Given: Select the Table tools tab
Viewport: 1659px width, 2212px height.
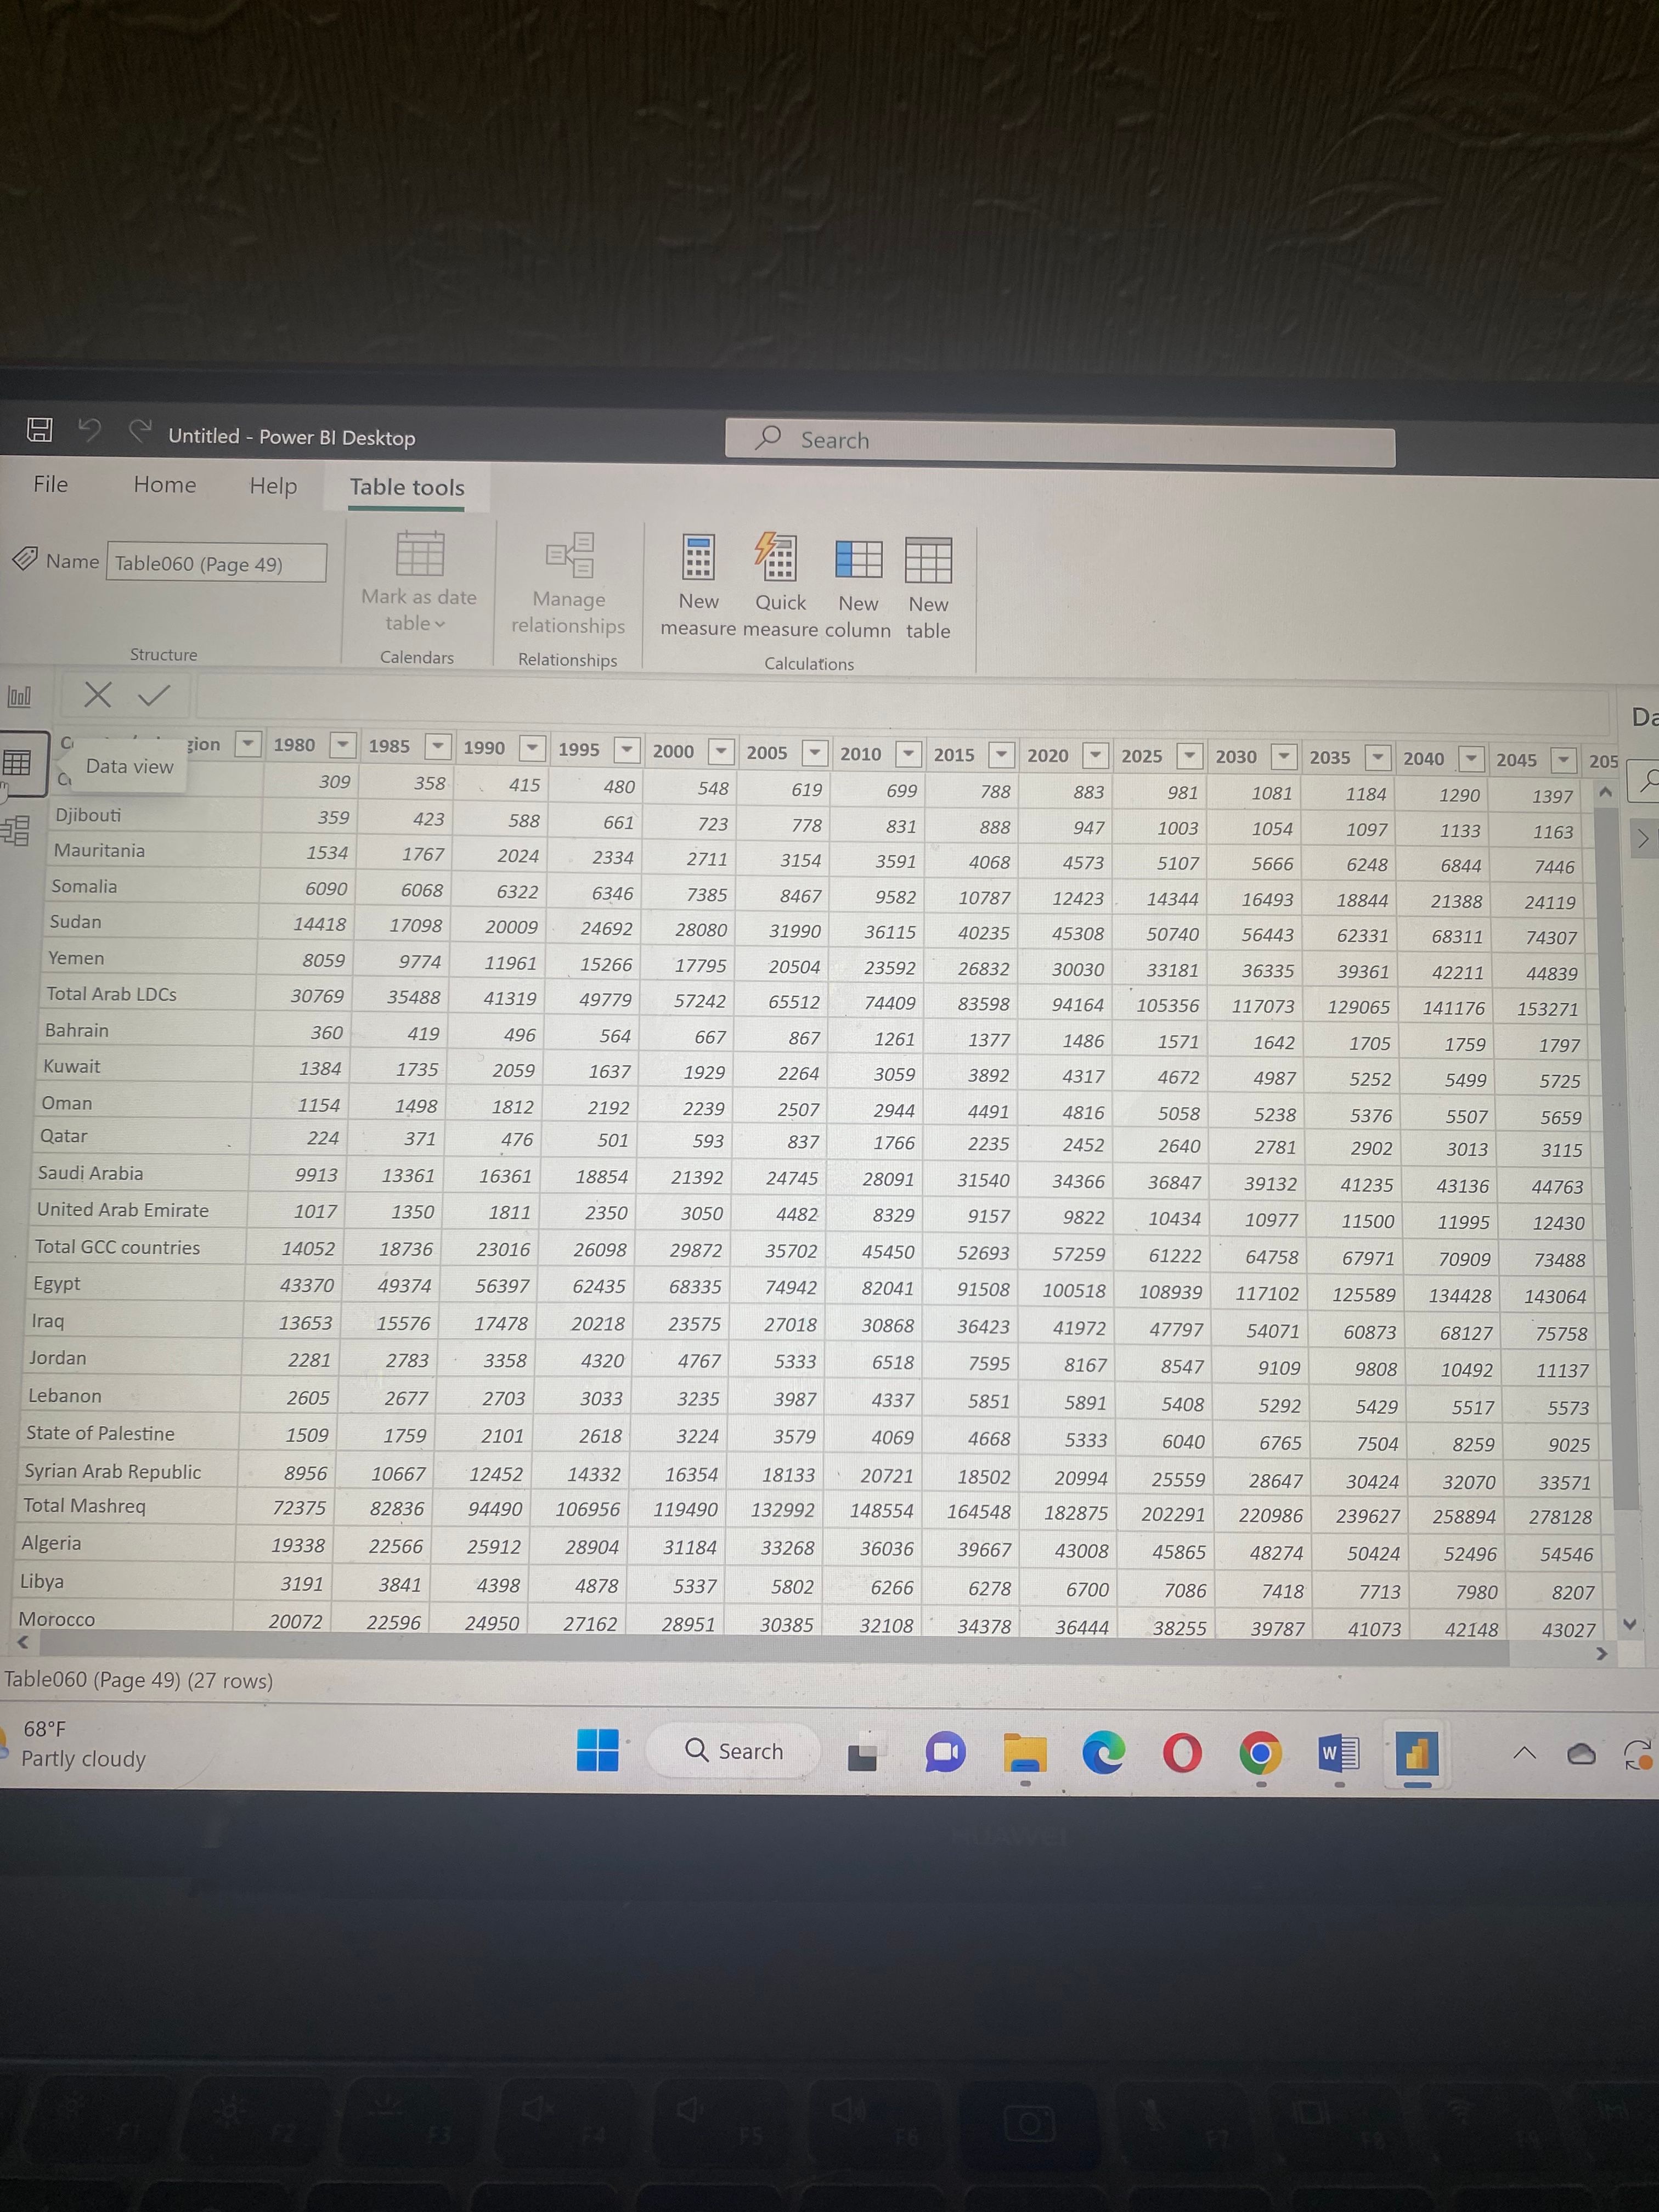Looking at the screenshot, I should (407, 487).
